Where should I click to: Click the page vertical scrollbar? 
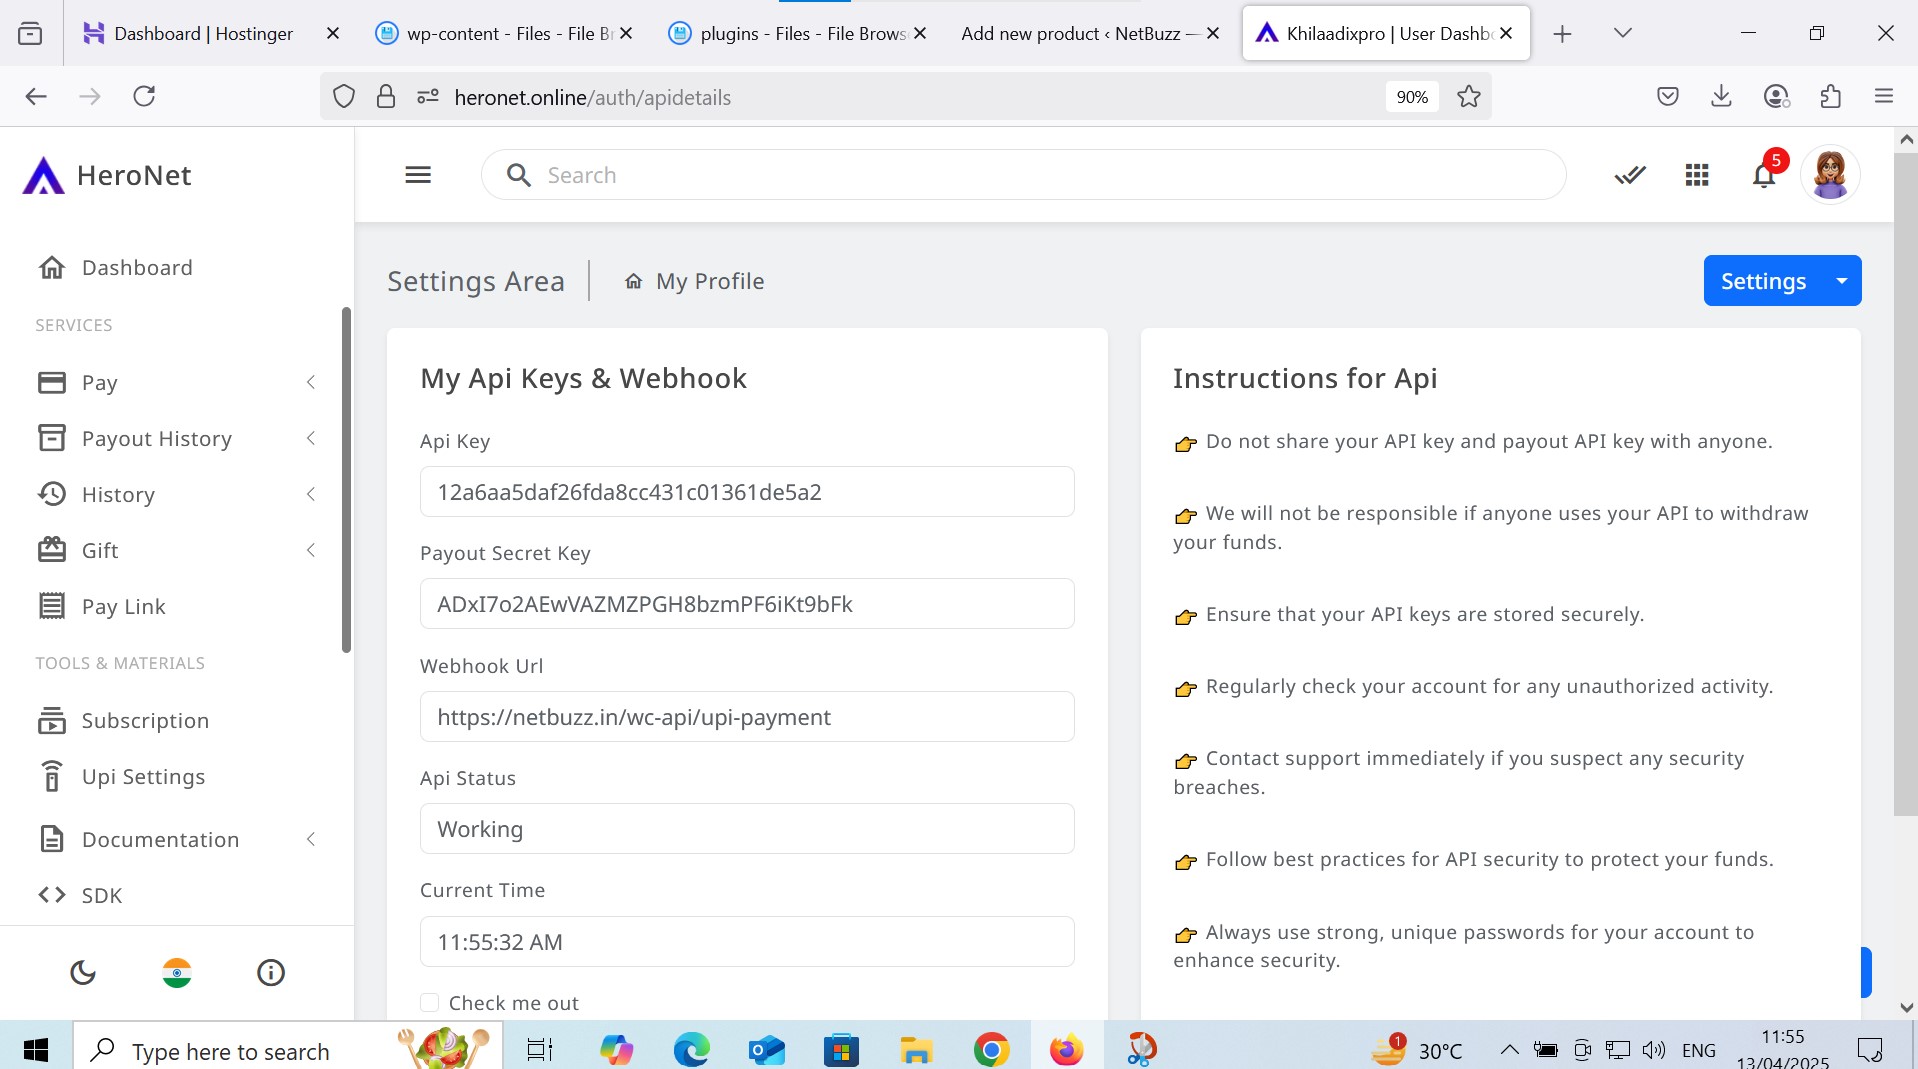(1905, 480)
